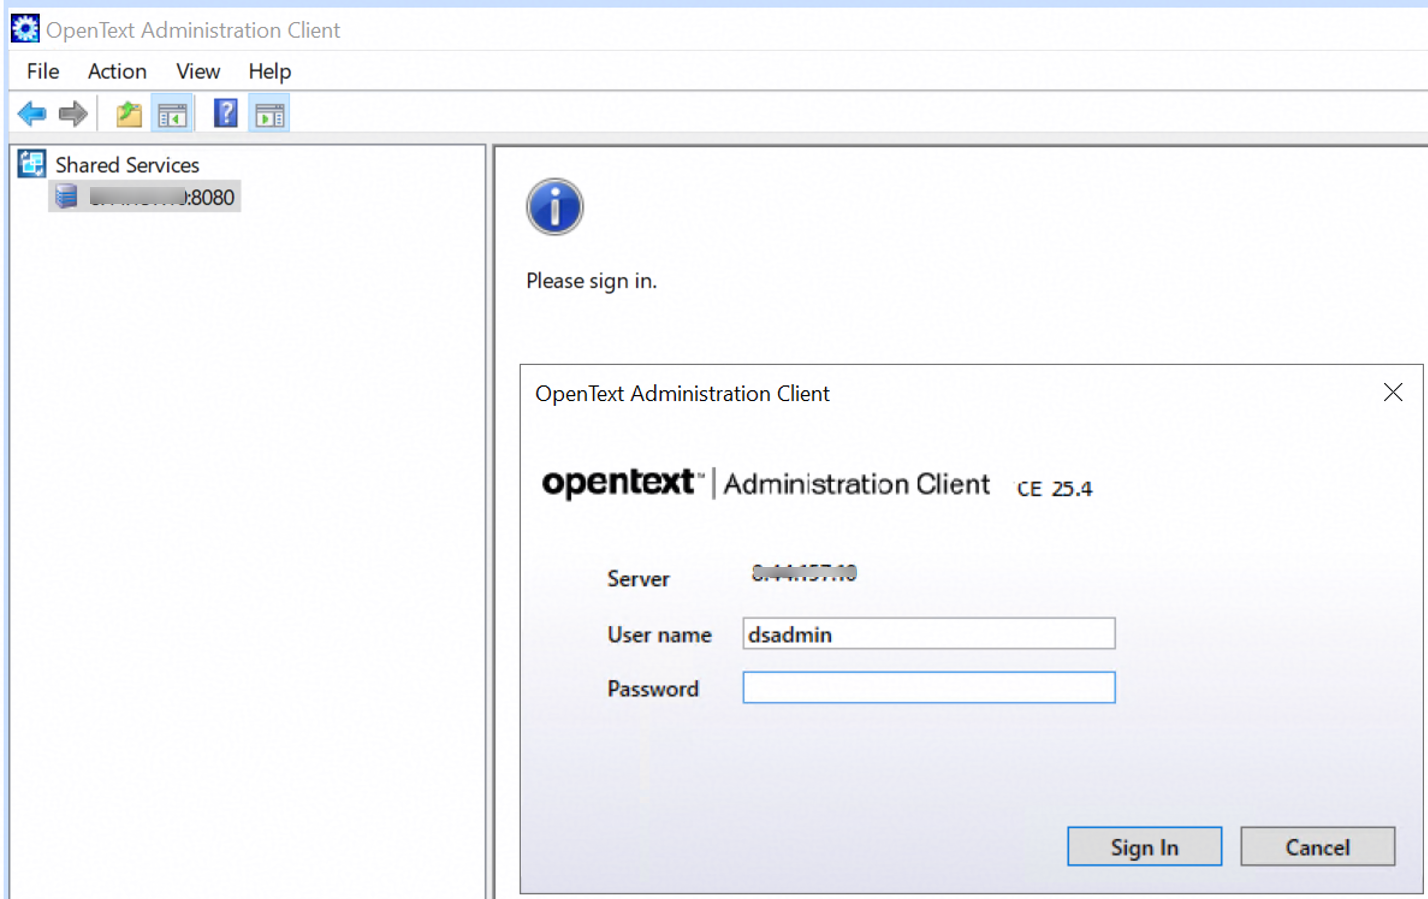Open Help using the question mark icon
Screen dimensions: 1428x899
click(x=226, y=114)
